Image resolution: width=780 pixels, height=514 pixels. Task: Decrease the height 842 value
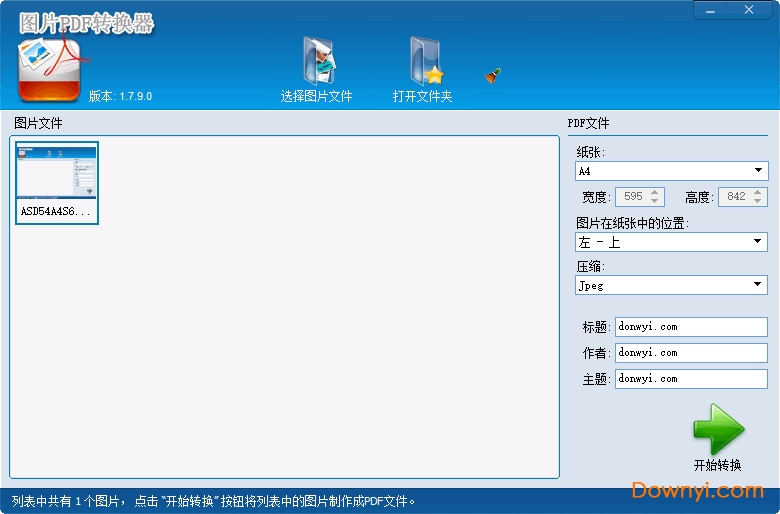click(757, 201)
